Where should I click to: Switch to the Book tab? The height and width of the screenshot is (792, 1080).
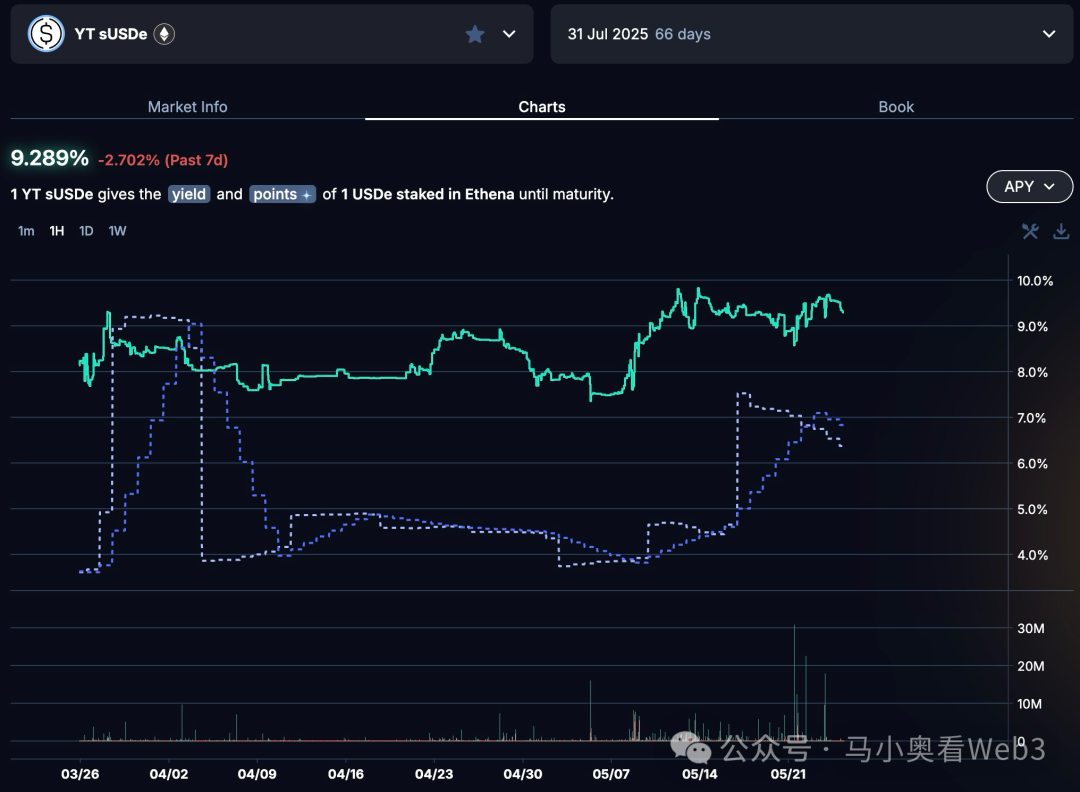[896, 107]
